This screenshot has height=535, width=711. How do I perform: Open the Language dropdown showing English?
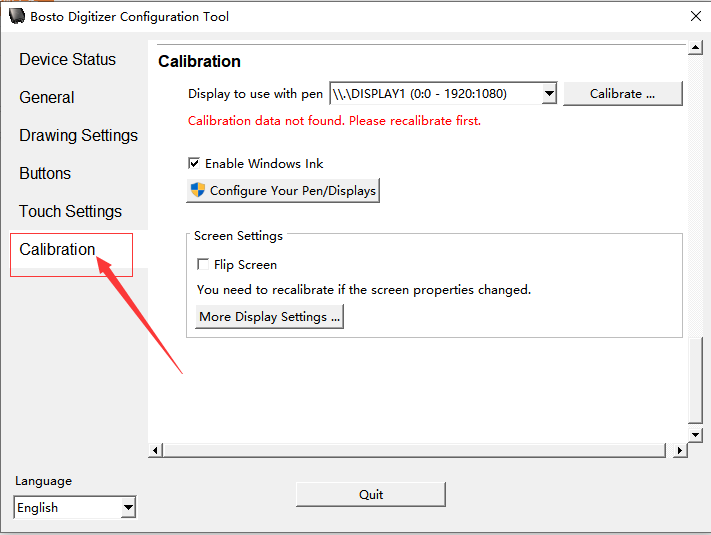click(75, 507)
